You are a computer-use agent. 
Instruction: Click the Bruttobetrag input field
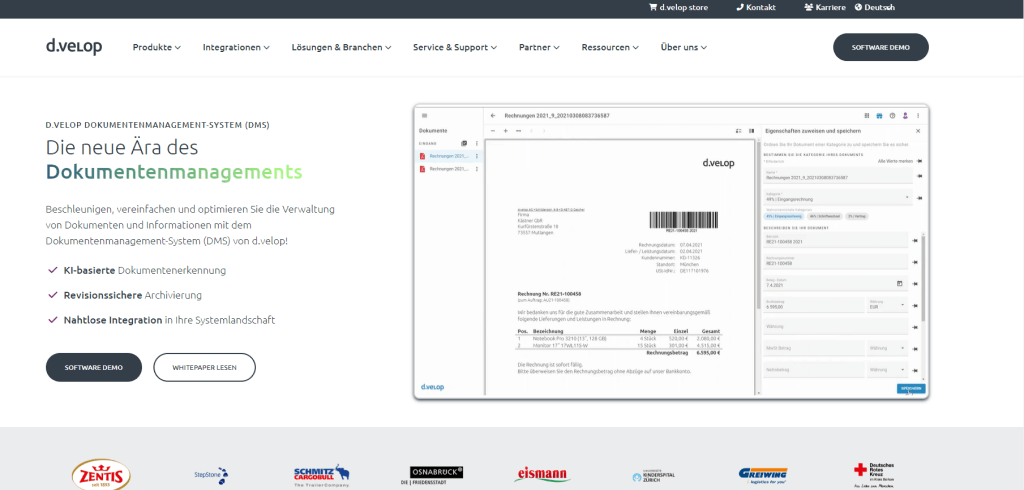click(814, 304)
